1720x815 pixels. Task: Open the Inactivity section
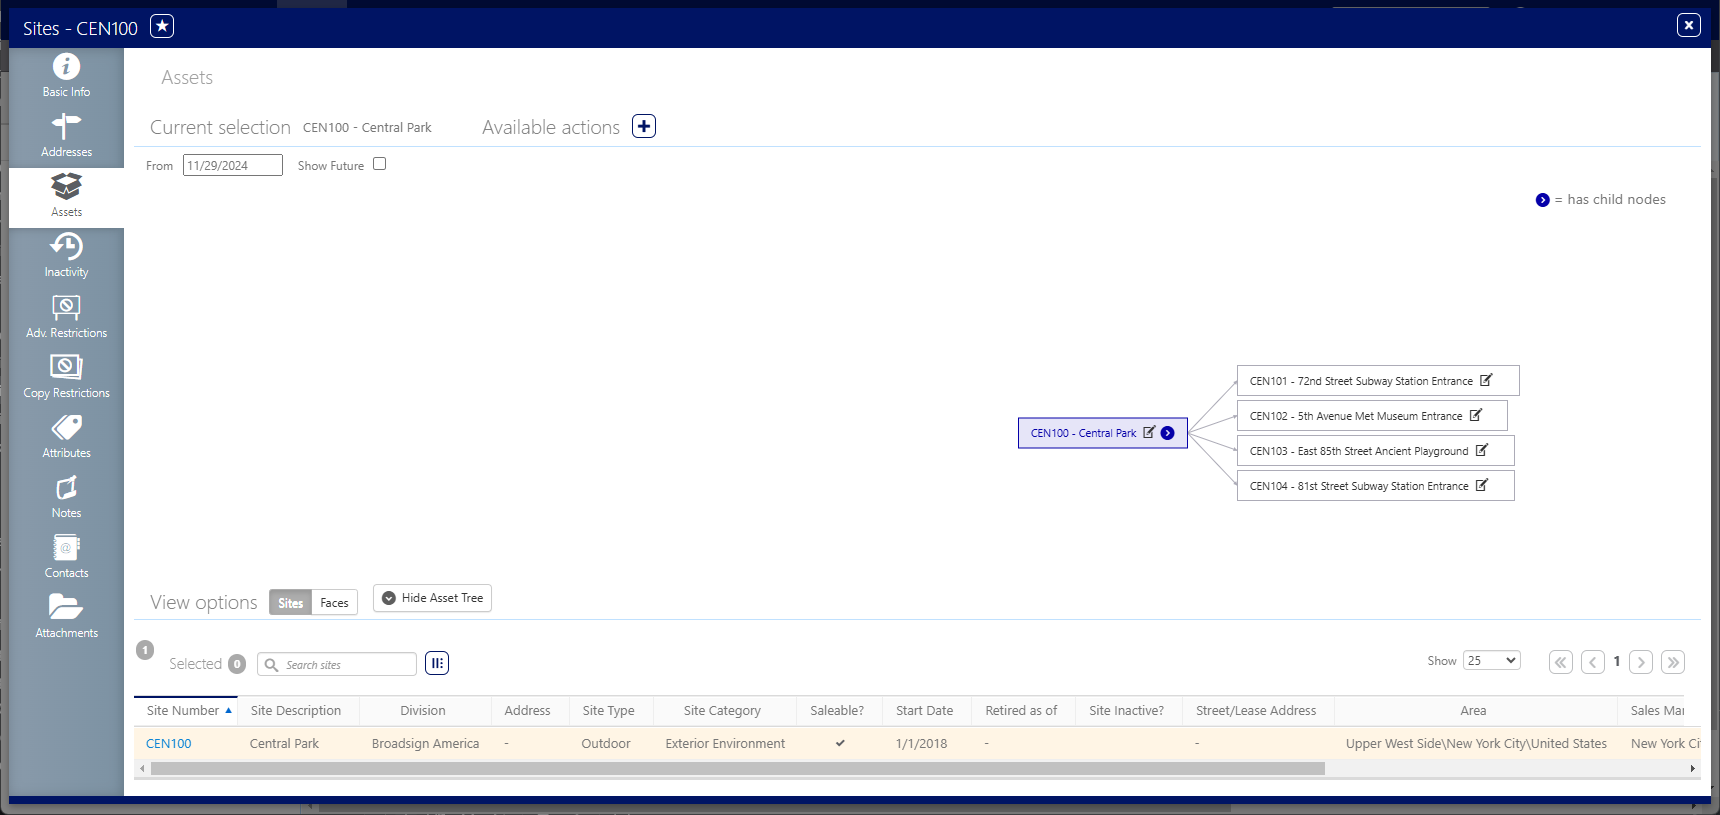pos(66,257)
